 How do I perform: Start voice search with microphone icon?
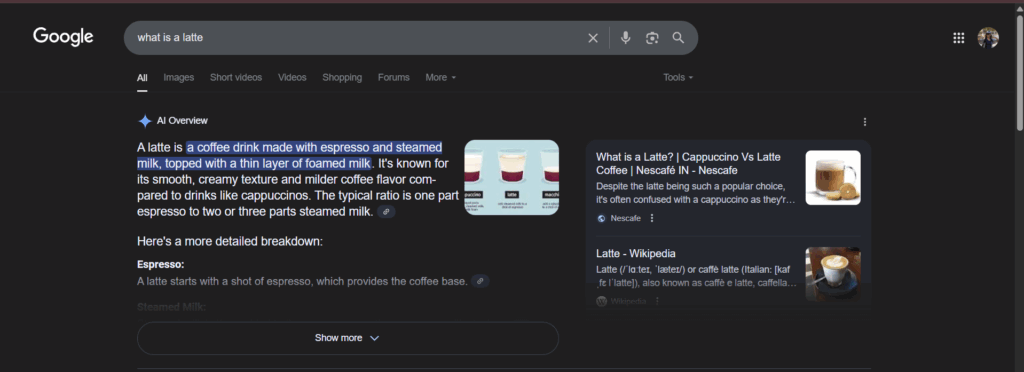(626, 38)
